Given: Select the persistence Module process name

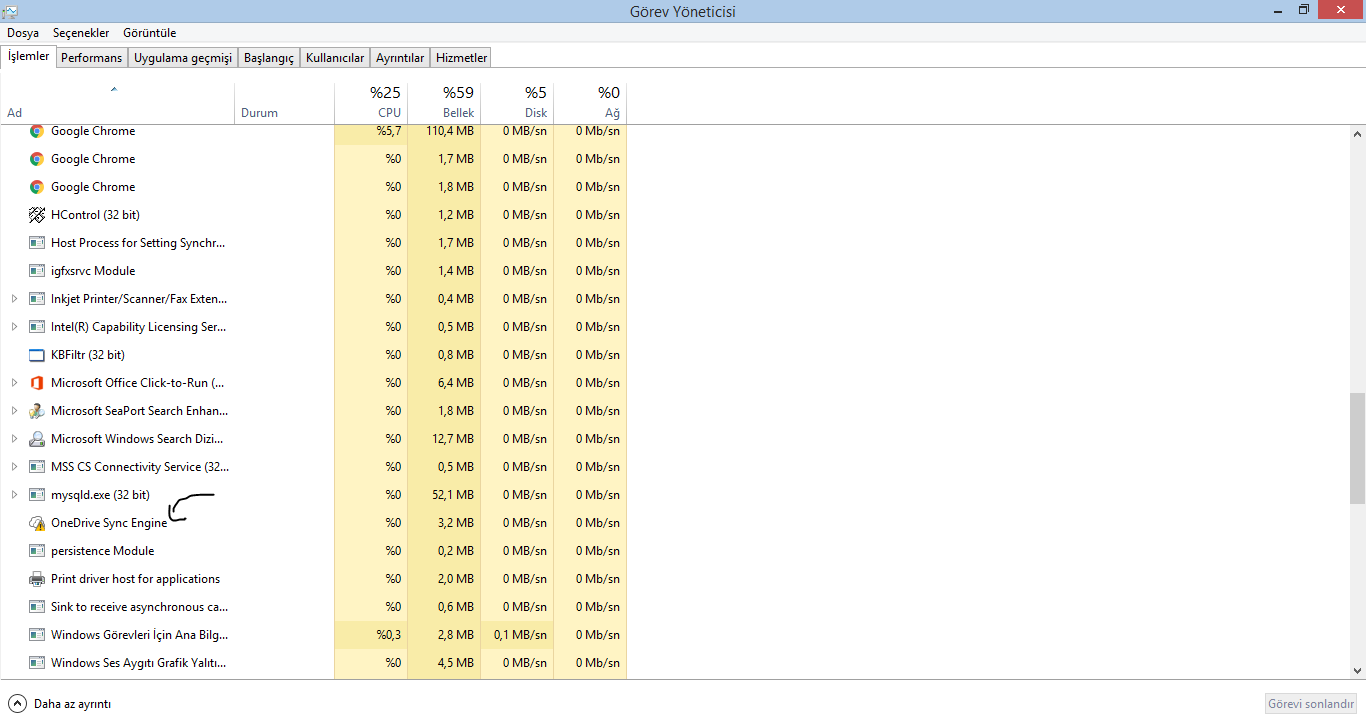Looking at the screenshot, I should [103, 551].
